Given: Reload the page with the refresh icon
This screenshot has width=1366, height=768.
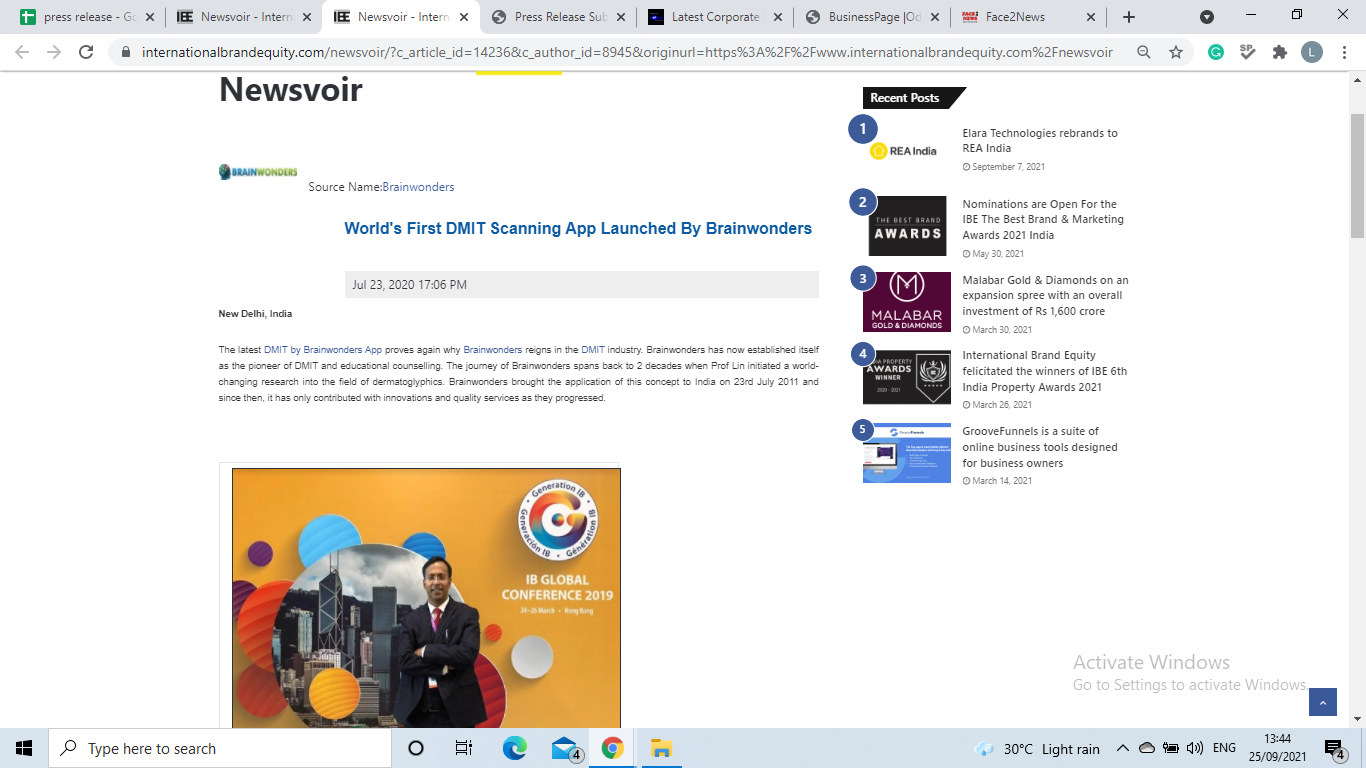Looking at the screenshot, I should [x=86, y=52].
